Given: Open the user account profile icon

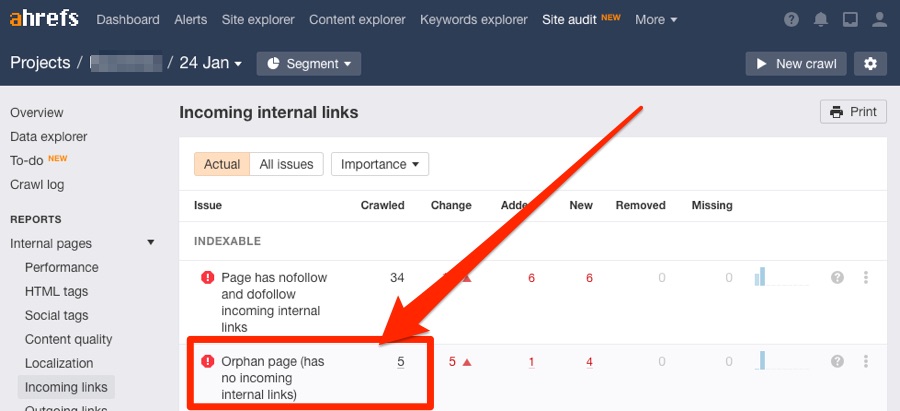Looking at the screenshot, I should tap(879, 20).
